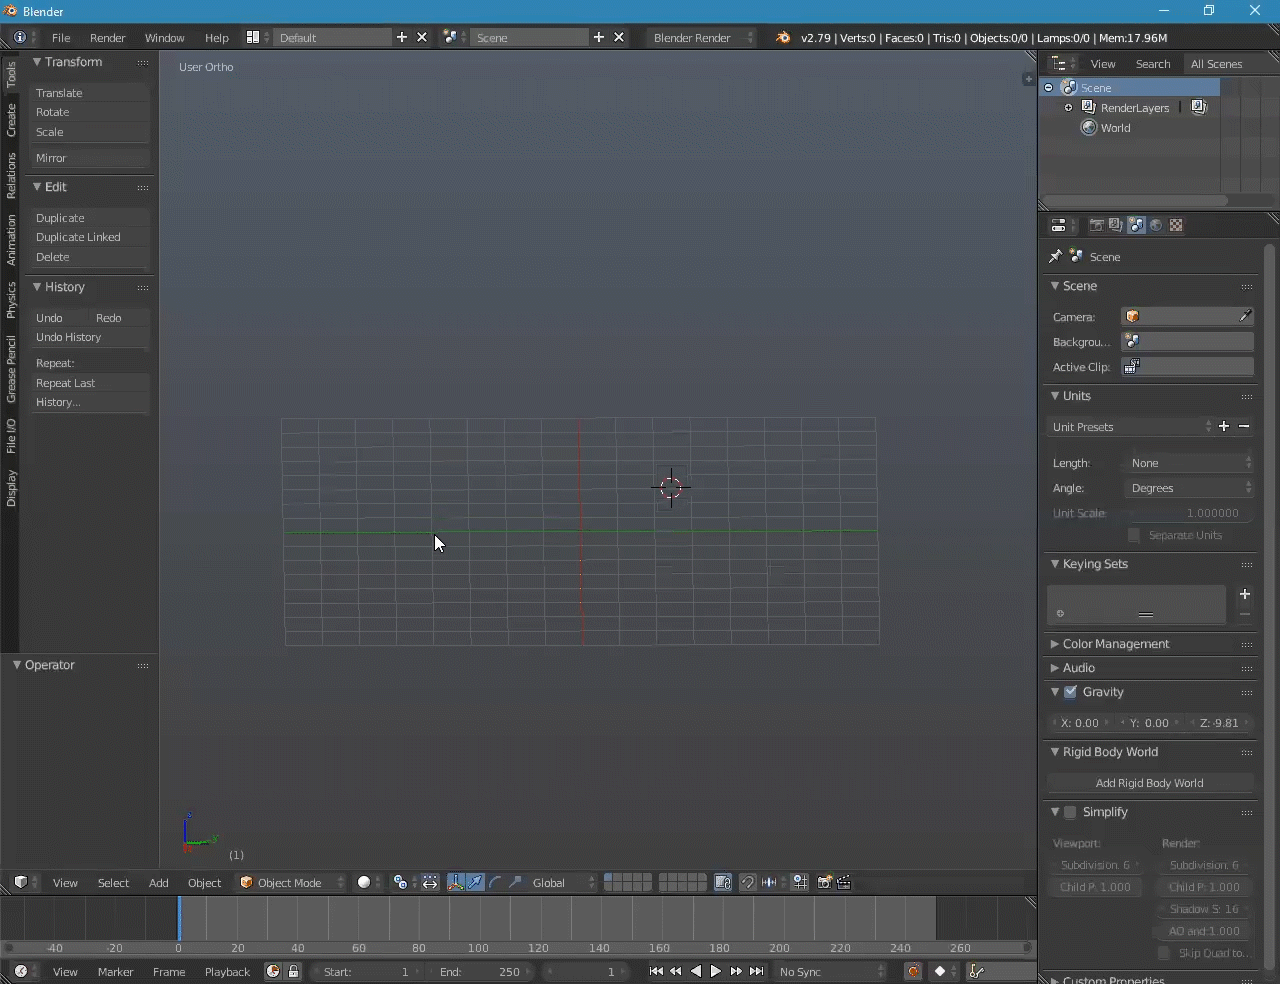
Task: Open the No Sync dropdown
Action: [x=830, y=971]
